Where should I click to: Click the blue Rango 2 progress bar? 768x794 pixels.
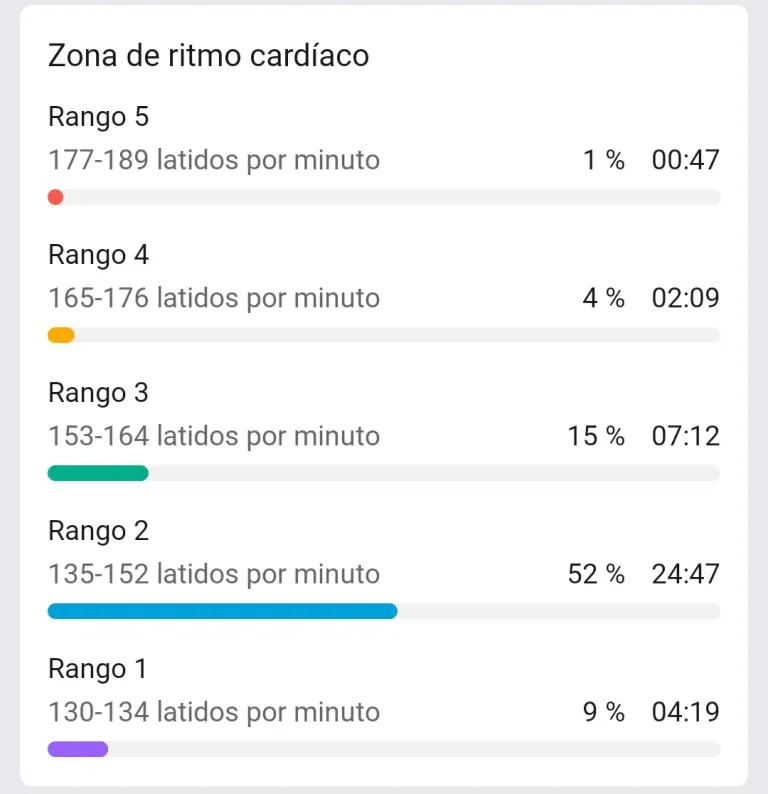coord(222,611)
